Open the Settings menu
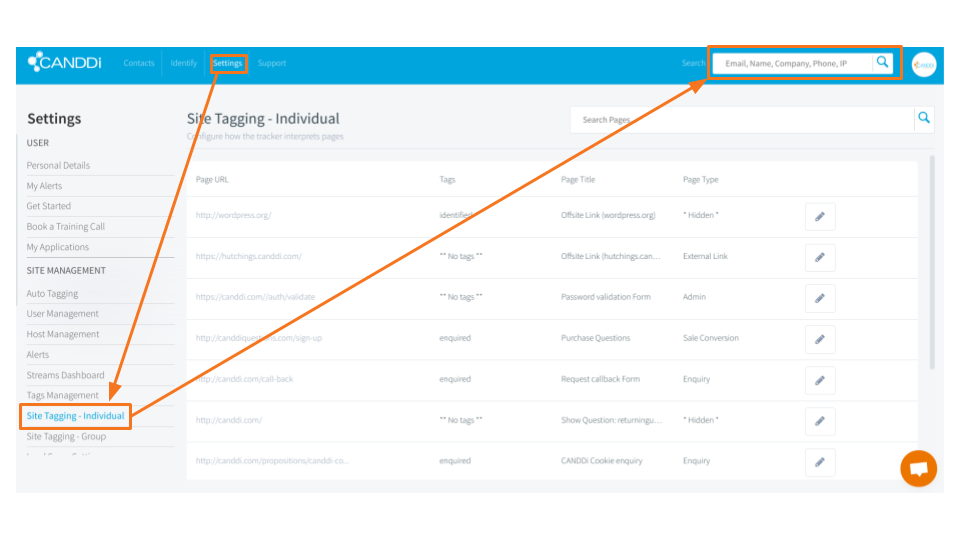This screenshot has height=540, width=960. (x=228, y=63)
